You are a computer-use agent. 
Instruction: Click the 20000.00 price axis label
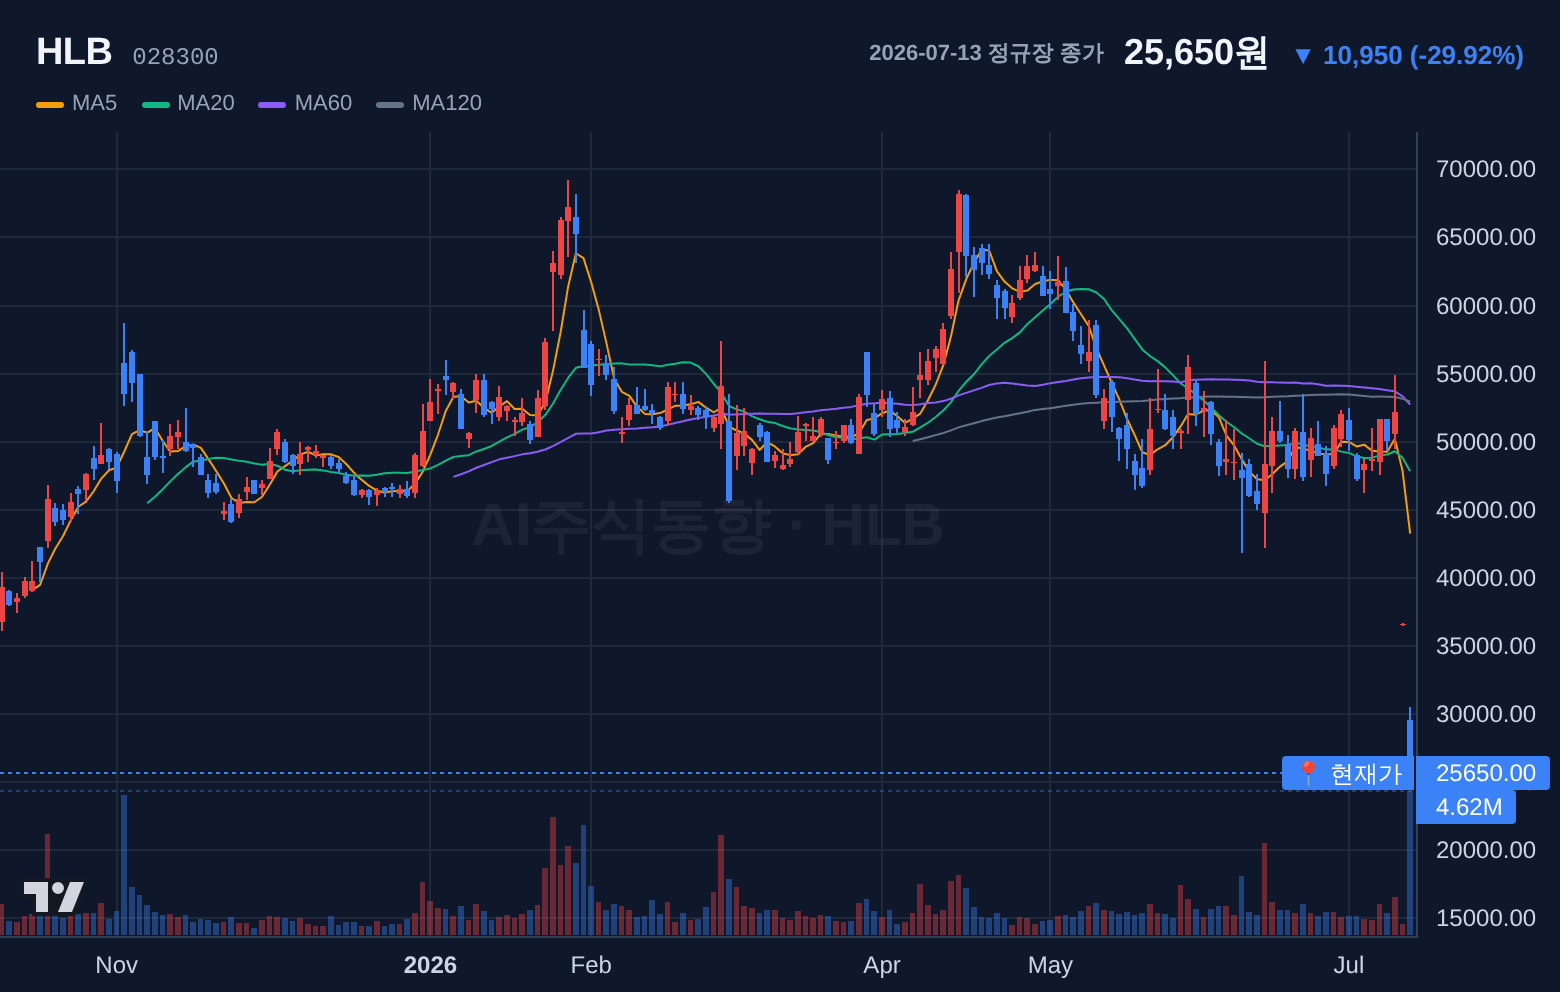point(1485,850)
